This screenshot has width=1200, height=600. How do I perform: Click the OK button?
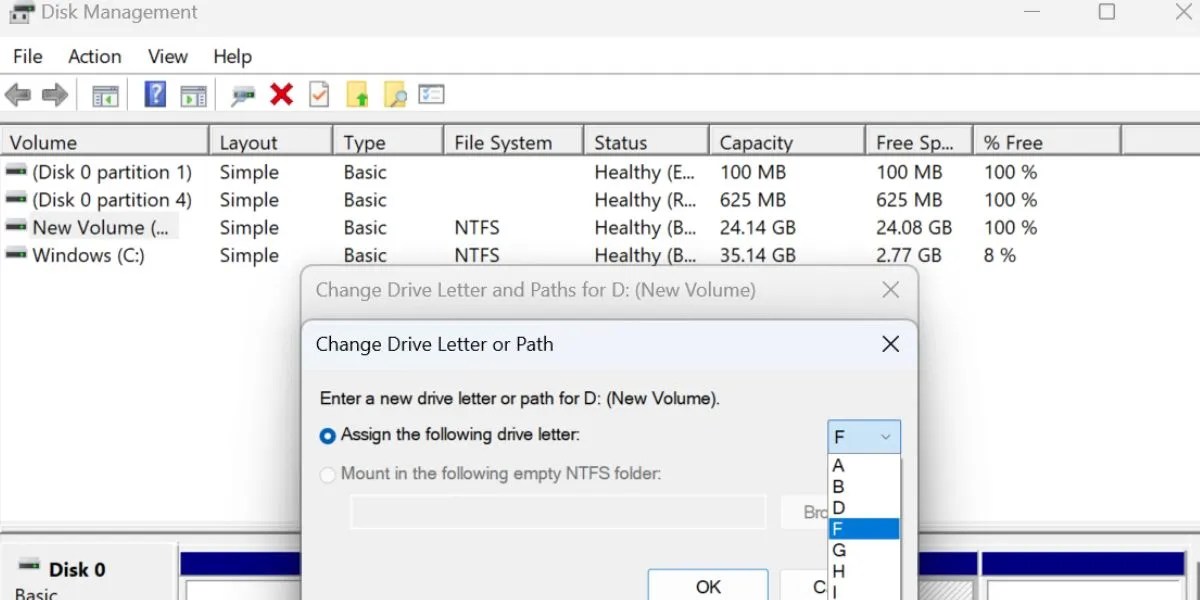(707, 587)
